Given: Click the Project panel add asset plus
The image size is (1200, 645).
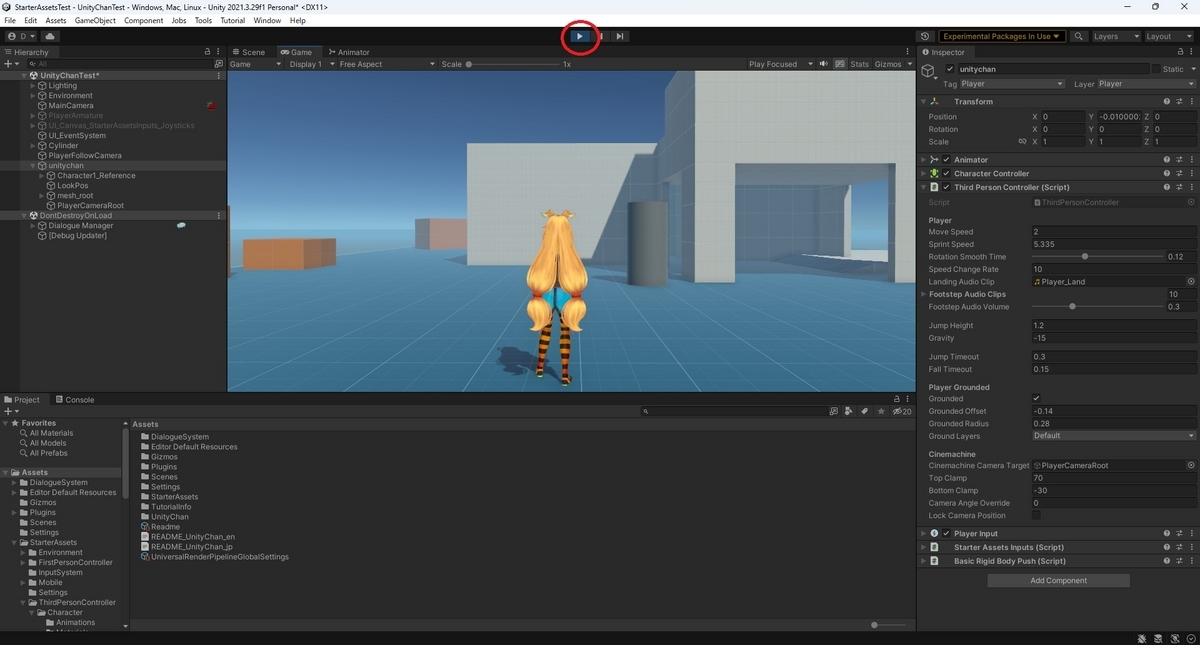Looking at the screenshot, I should coord(9,411).
